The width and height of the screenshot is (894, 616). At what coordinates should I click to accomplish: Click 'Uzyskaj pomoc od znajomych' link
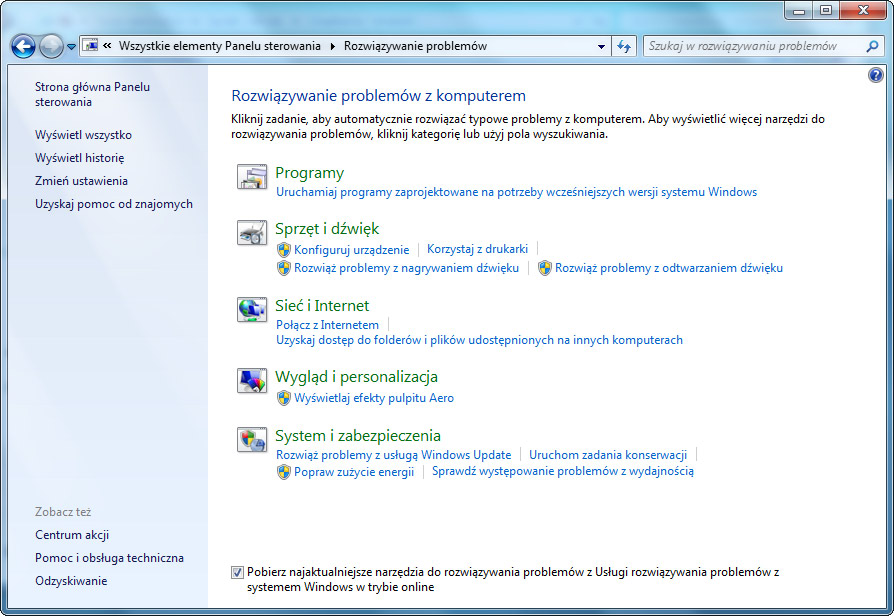[x=114, y=204]
